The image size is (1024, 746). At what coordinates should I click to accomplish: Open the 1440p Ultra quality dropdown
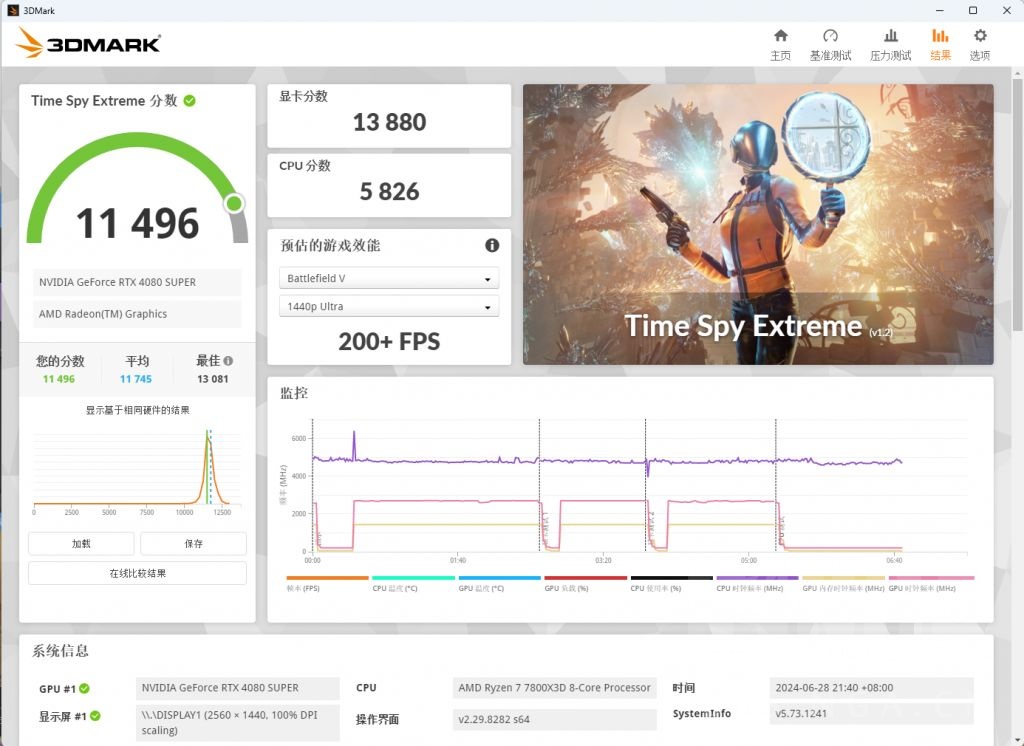coord(389,306)
